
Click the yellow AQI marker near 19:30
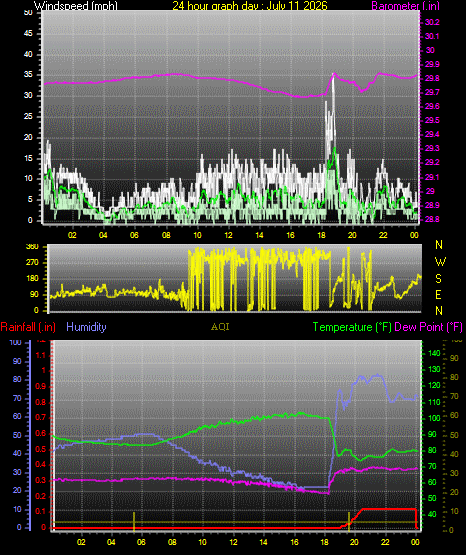click(349, 521)
